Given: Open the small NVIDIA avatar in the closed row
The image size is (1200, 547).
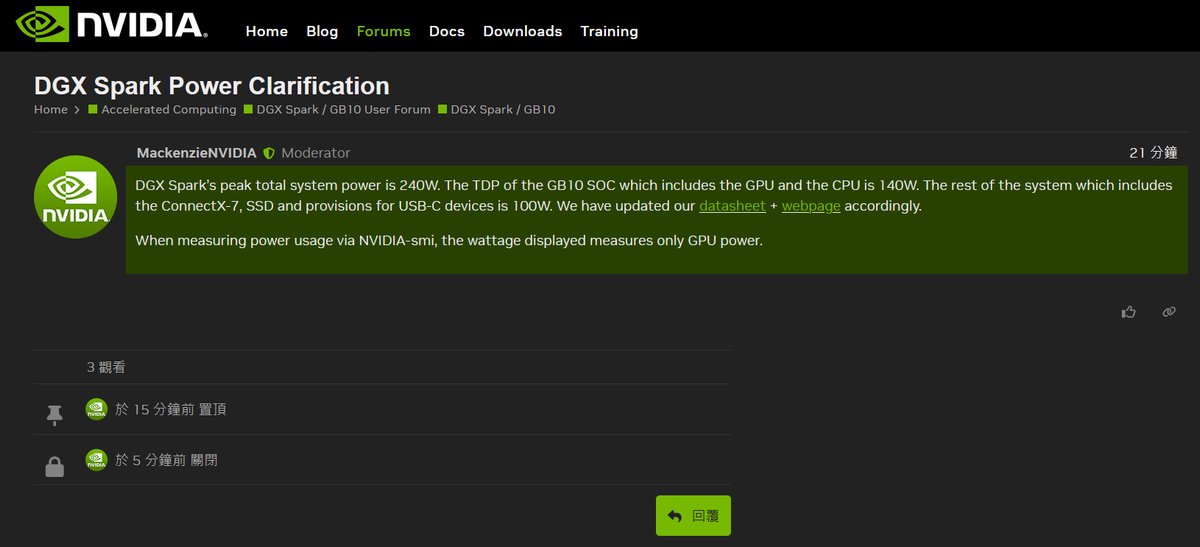Looking at the screenshot, I should (96, 460).
